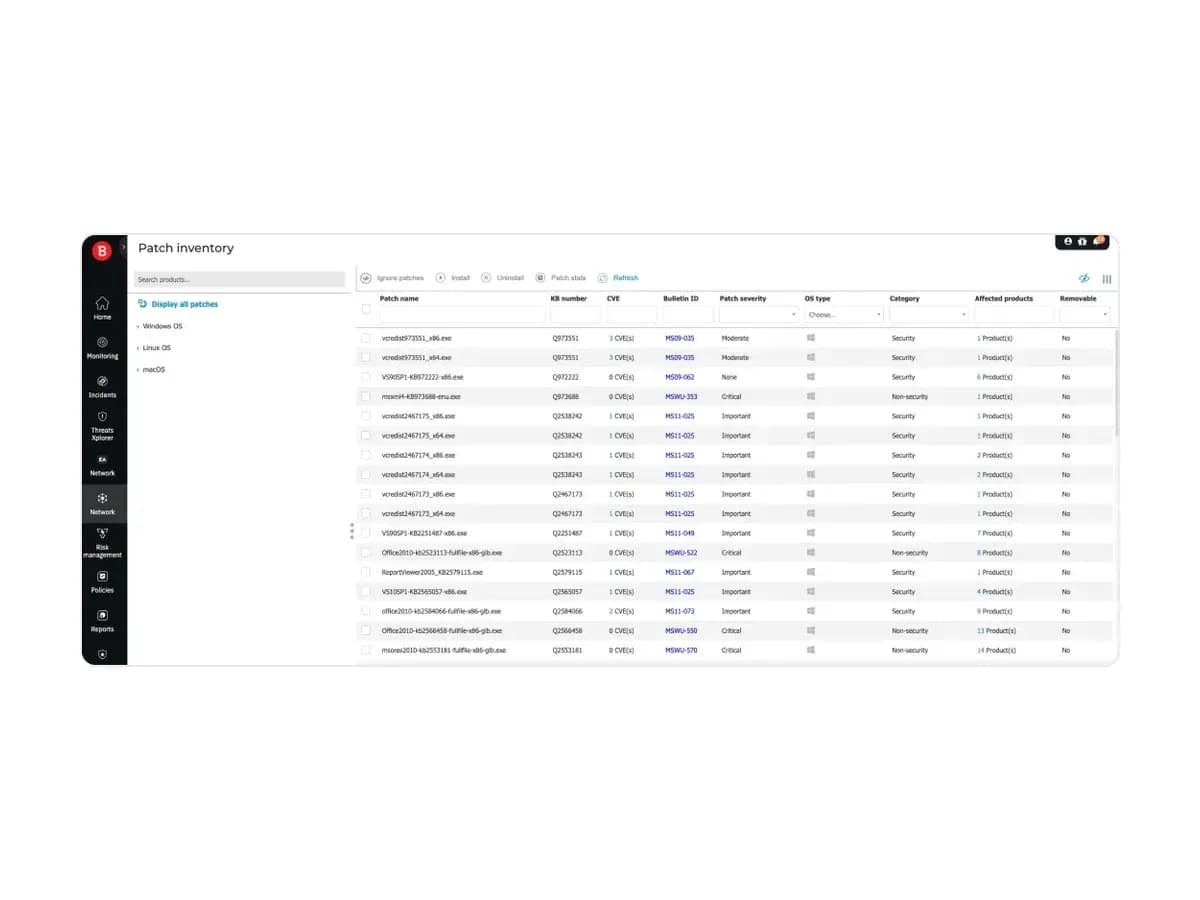The width and height of the screenshot is (1200, 900).
Task: Click the Uninstall toolbar button
Action: pyautogui.click(x=502, y=278)
